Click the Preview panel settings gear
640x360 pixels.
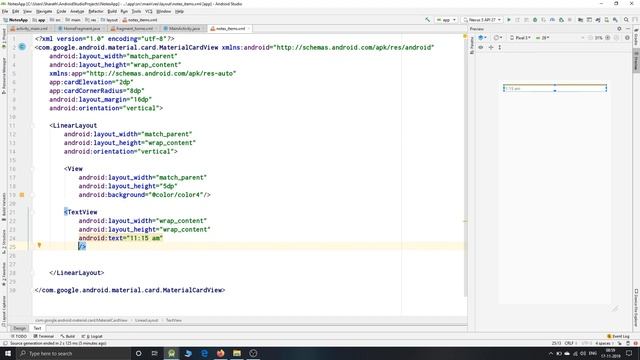click(x=619, y=29)
